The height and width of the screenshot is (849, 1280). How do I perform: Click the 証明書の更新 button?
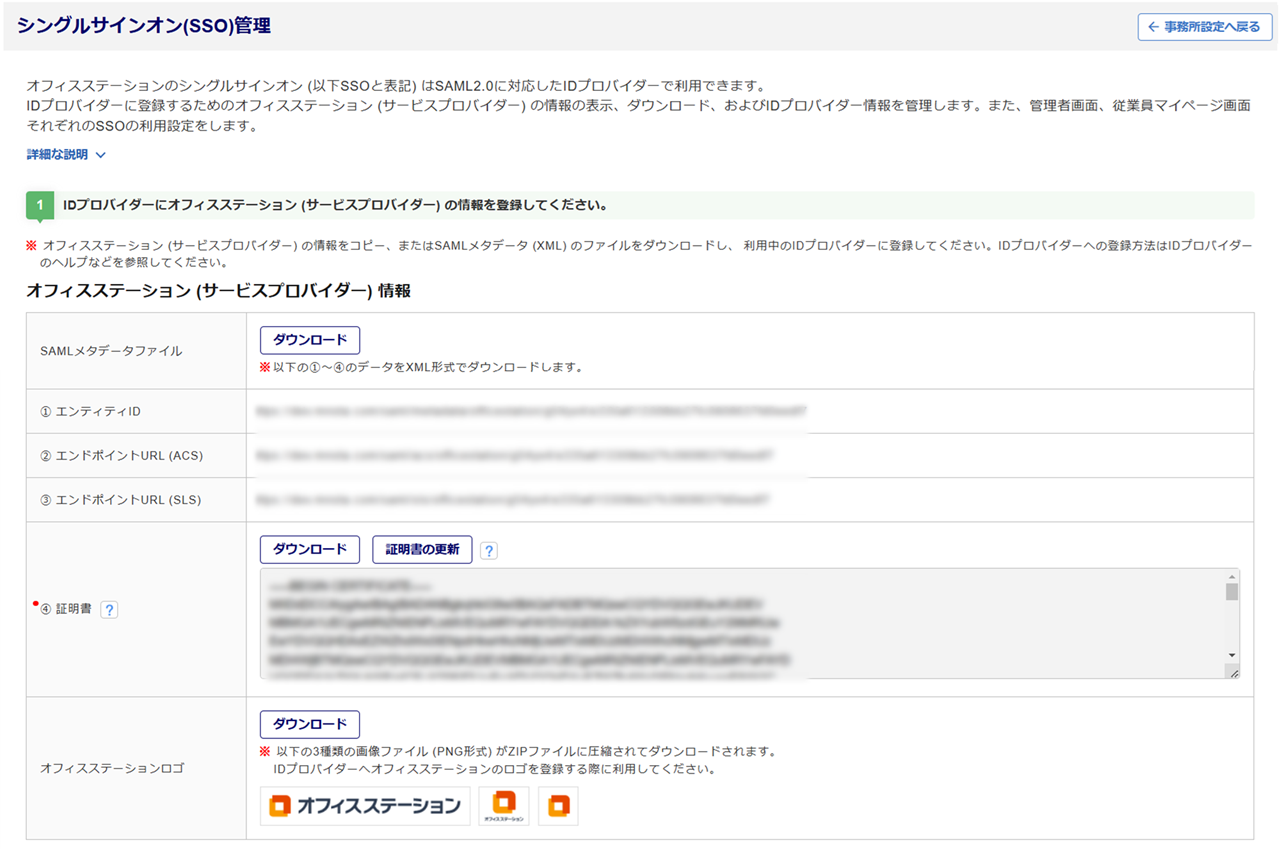[x=422, y=549]
